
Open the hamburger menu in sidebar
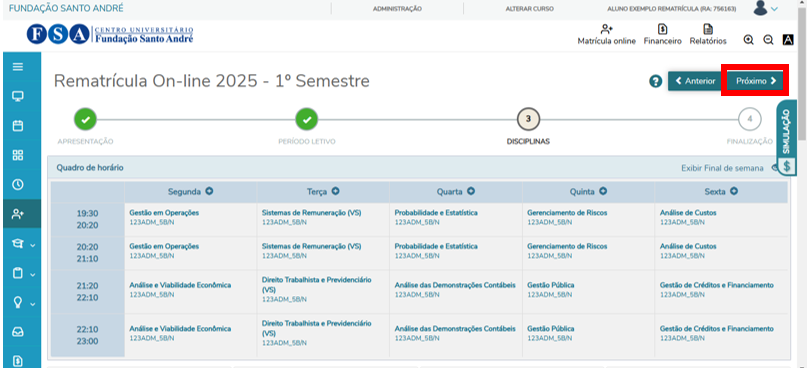(x=18, y=66)
